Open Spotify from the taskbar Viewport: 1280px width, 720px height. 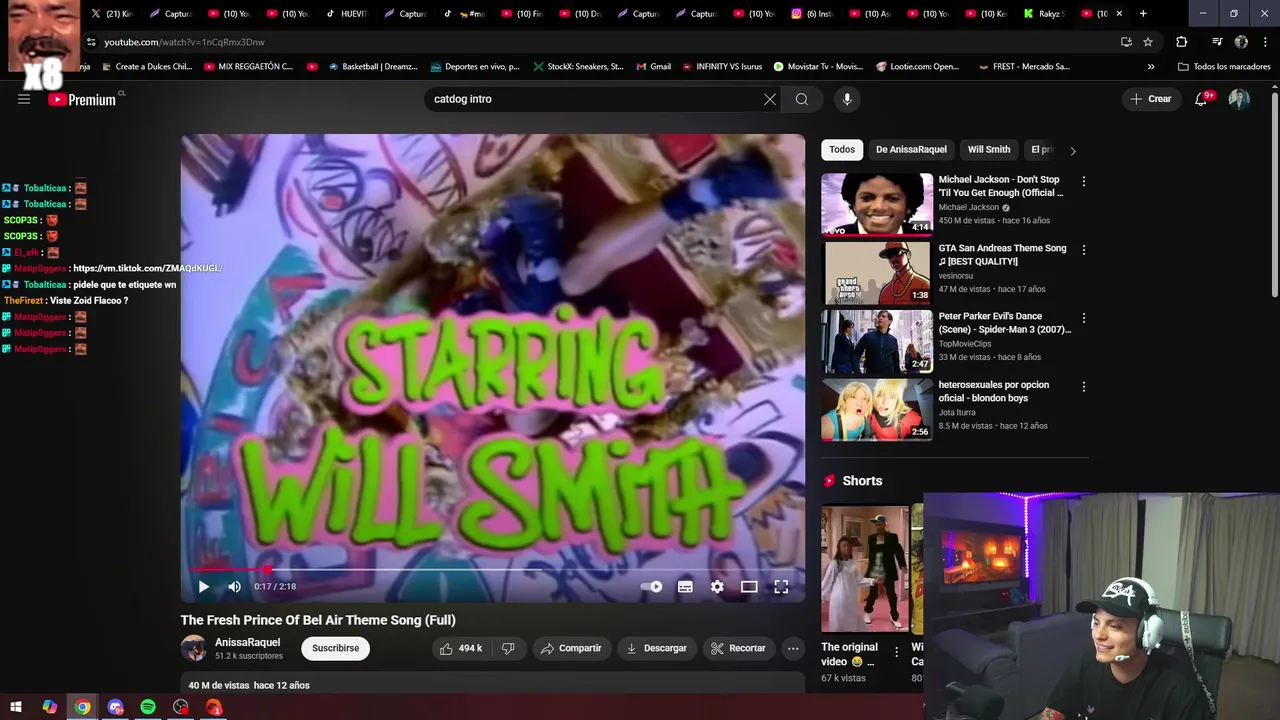pos(148,707)
